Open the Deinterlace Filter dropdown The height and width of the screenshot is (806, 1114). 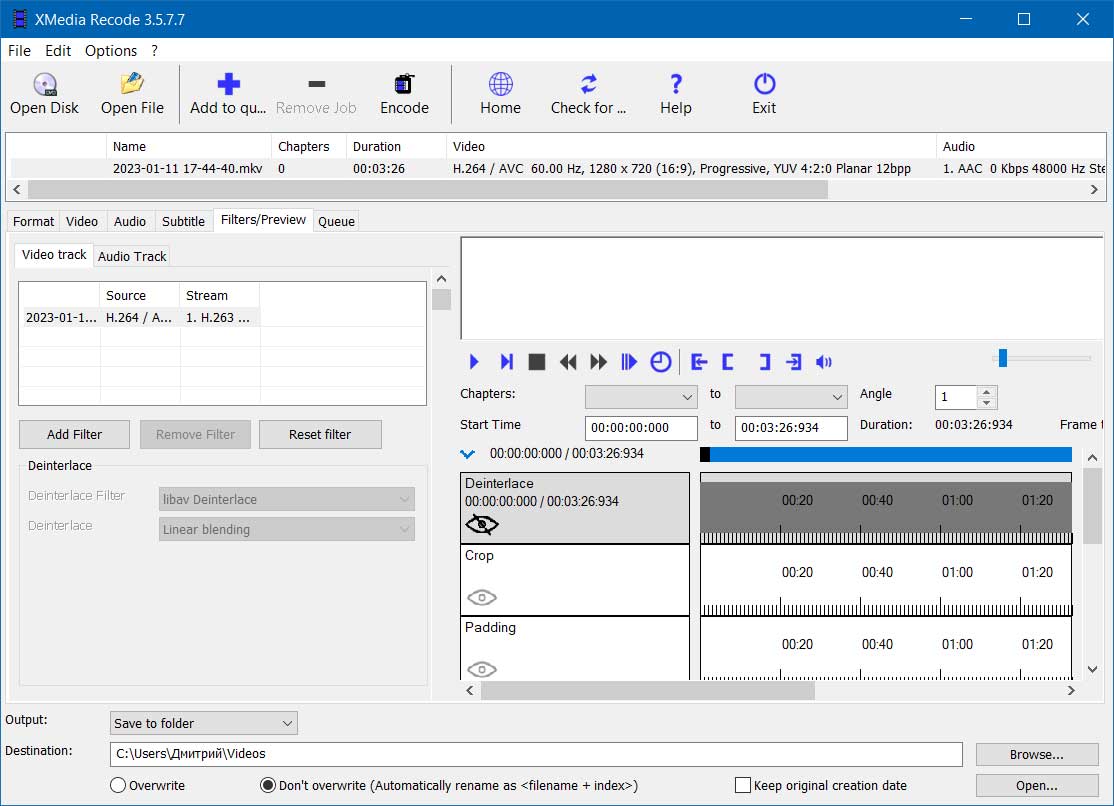[x=286, y=499]
